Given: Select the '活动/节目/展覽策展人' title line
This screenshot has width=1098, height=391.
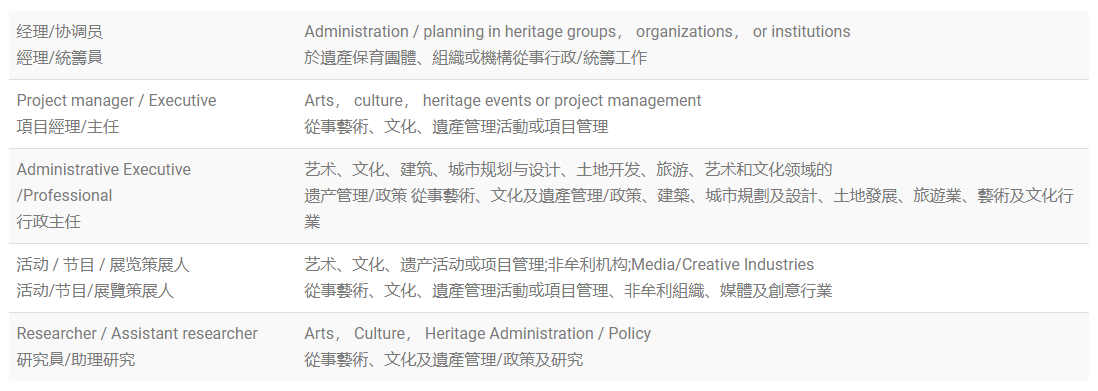Looking at the screenshot, I should coord(95,290).
